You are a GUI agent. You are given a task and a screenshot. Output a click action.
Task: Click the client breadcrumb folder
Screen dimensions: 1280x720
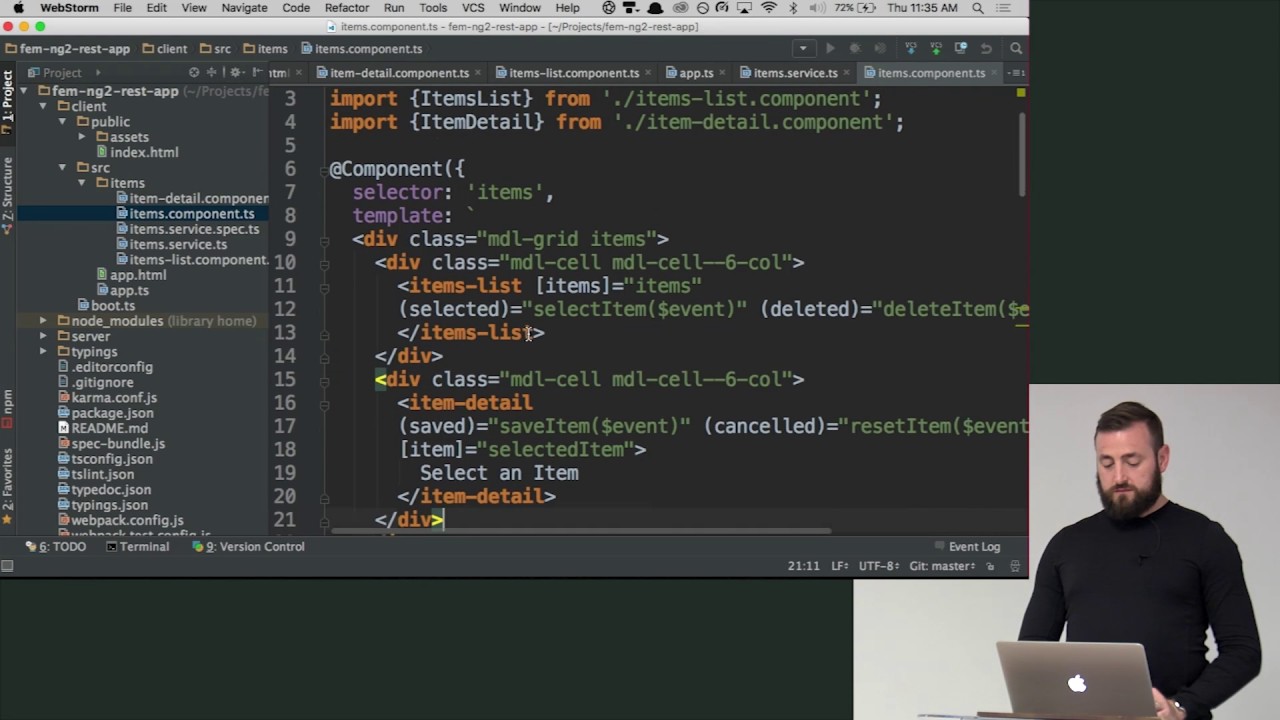tap(164, 48)
